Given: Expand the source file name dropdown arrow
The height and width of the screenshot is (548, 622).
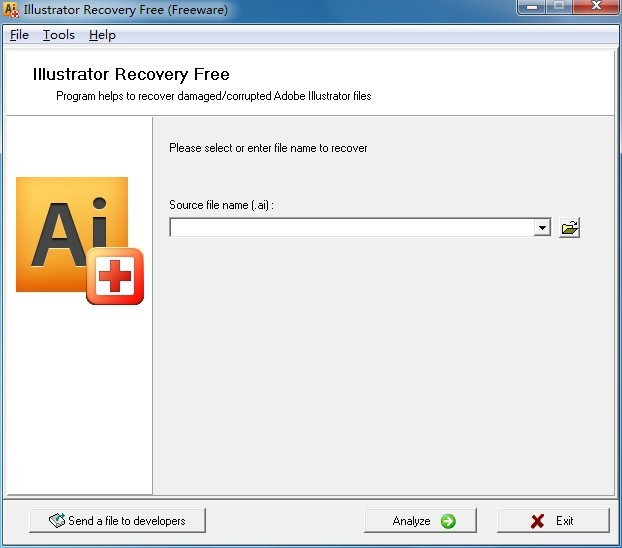Looking at the screenshot, I should 541,228.
